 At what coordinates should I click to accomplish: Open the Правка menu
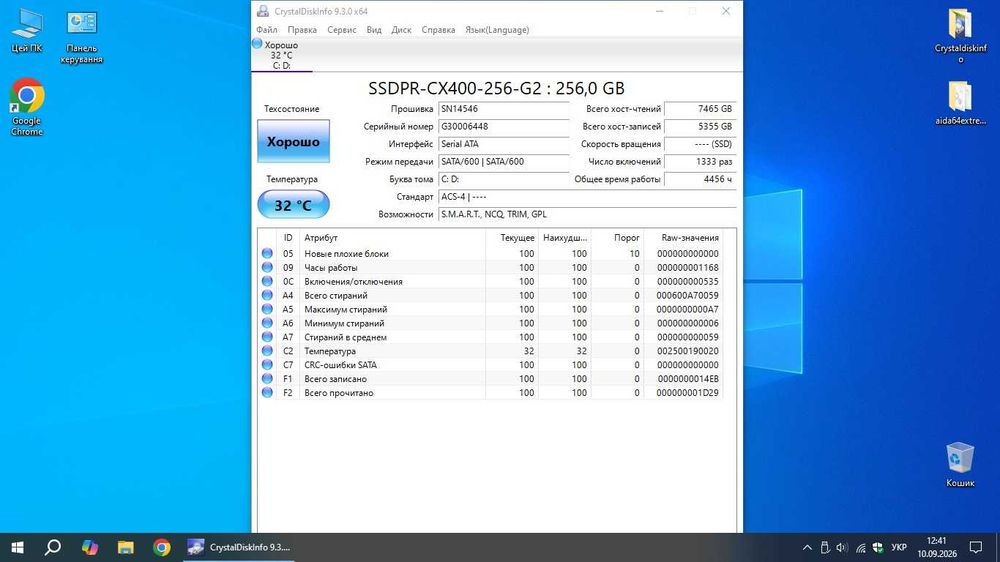302,29
